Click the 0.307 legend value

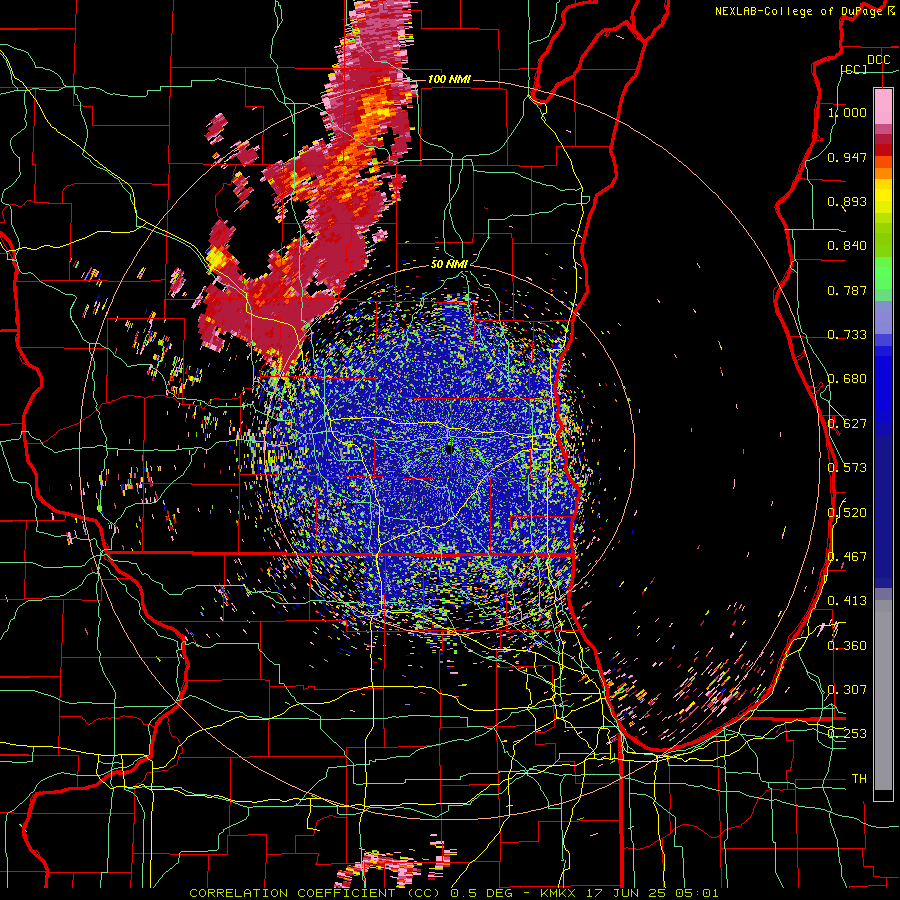point(847,690)
